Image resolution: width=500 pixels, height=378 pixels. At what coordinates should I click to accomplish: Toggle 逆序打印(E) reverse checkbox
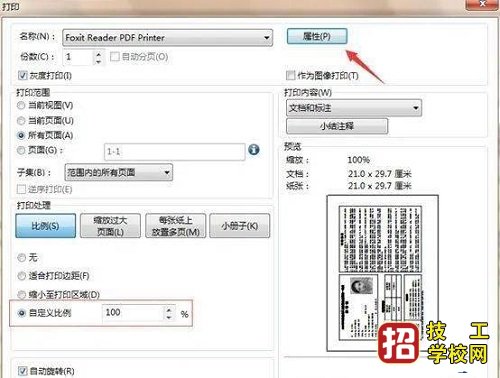(x=21, y=189)
